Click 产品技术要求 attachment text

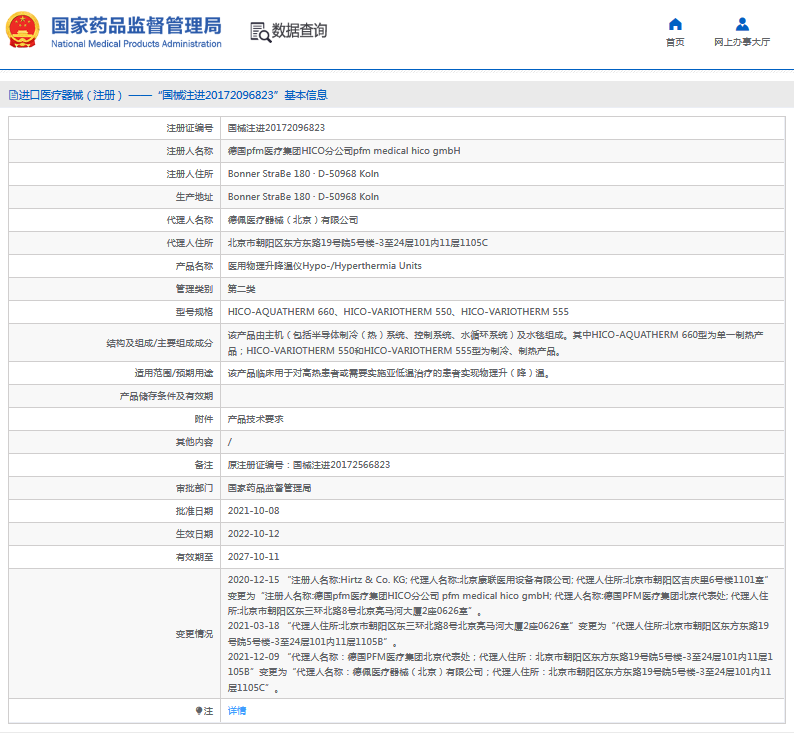[255, 419]
